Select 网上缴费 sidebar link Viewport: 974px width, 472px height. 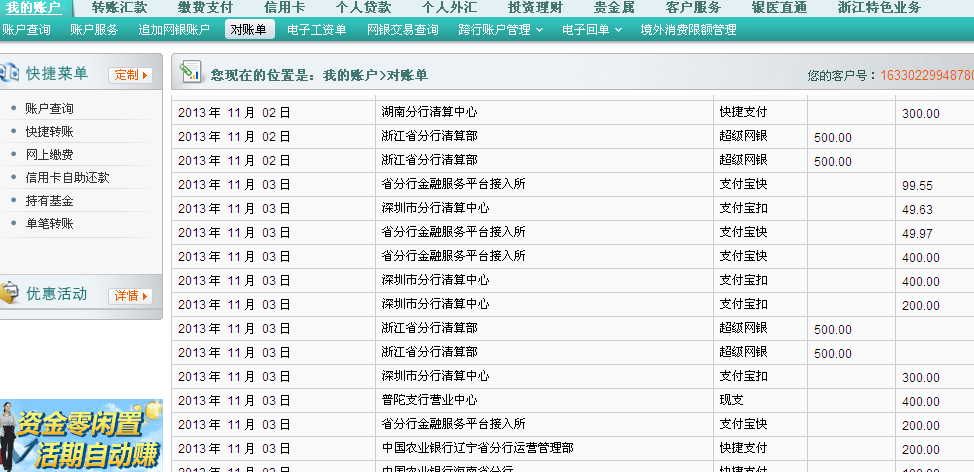click(x=49, y=154)
